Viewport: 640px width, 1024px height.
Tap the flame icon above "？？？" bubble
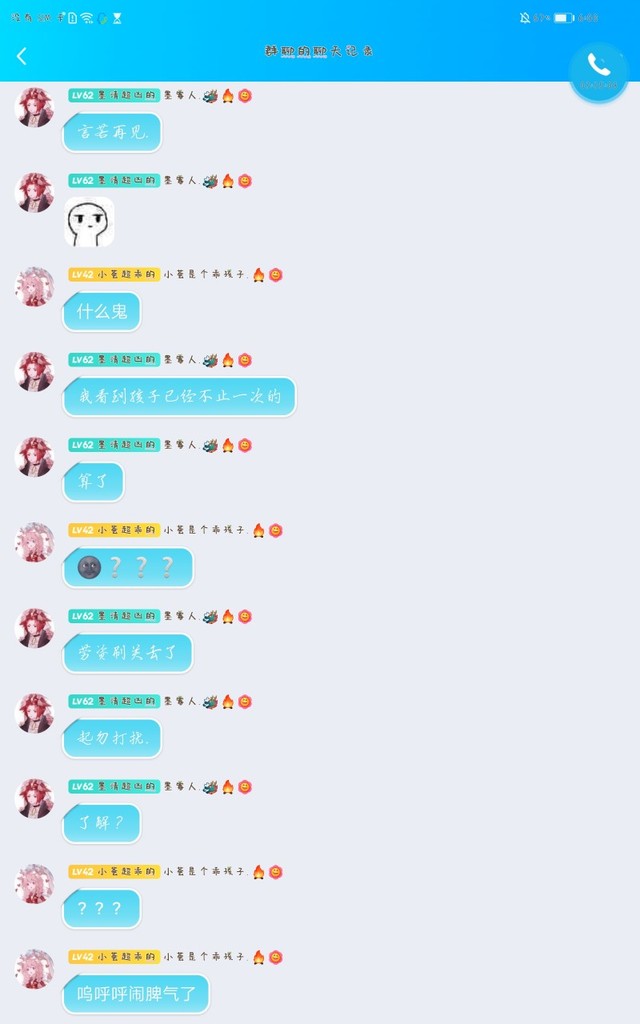click(x=259, y=872)
